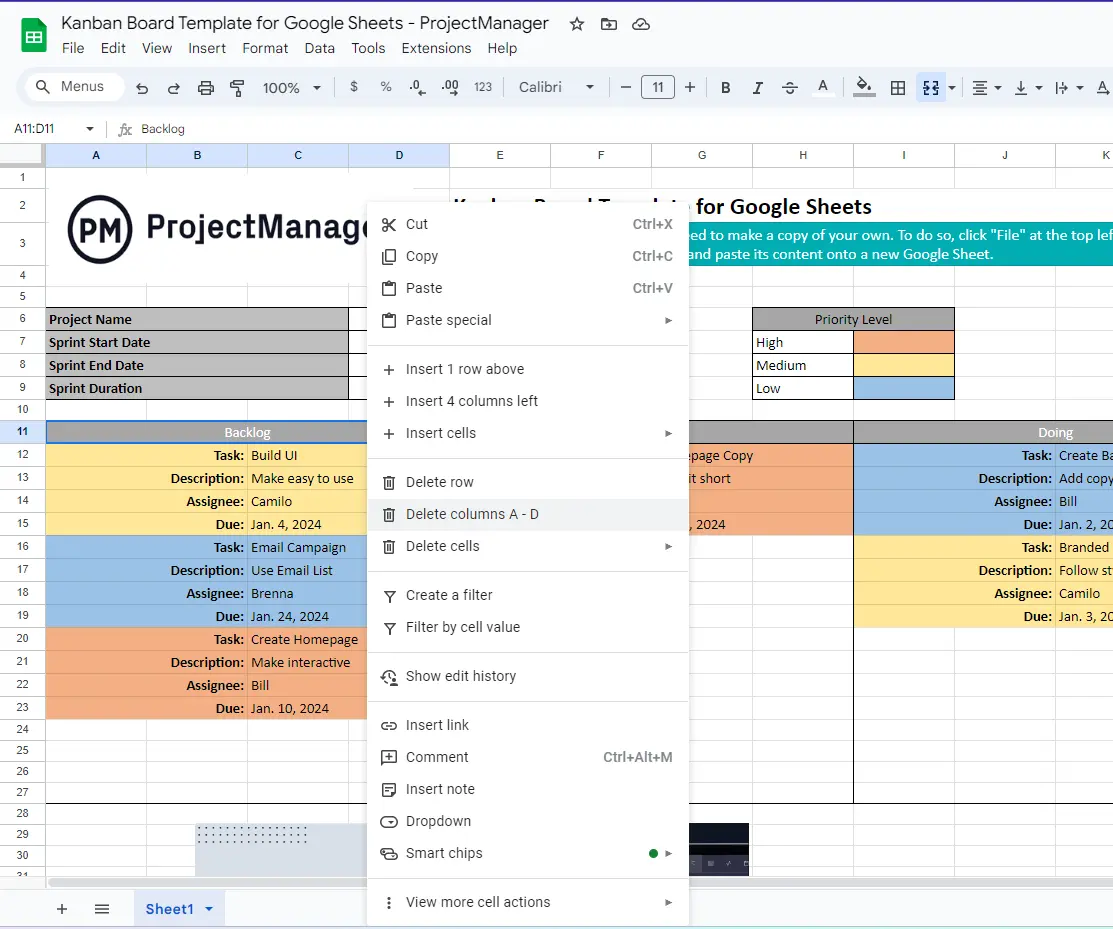Choose Cut from context menu

(527, 224)
